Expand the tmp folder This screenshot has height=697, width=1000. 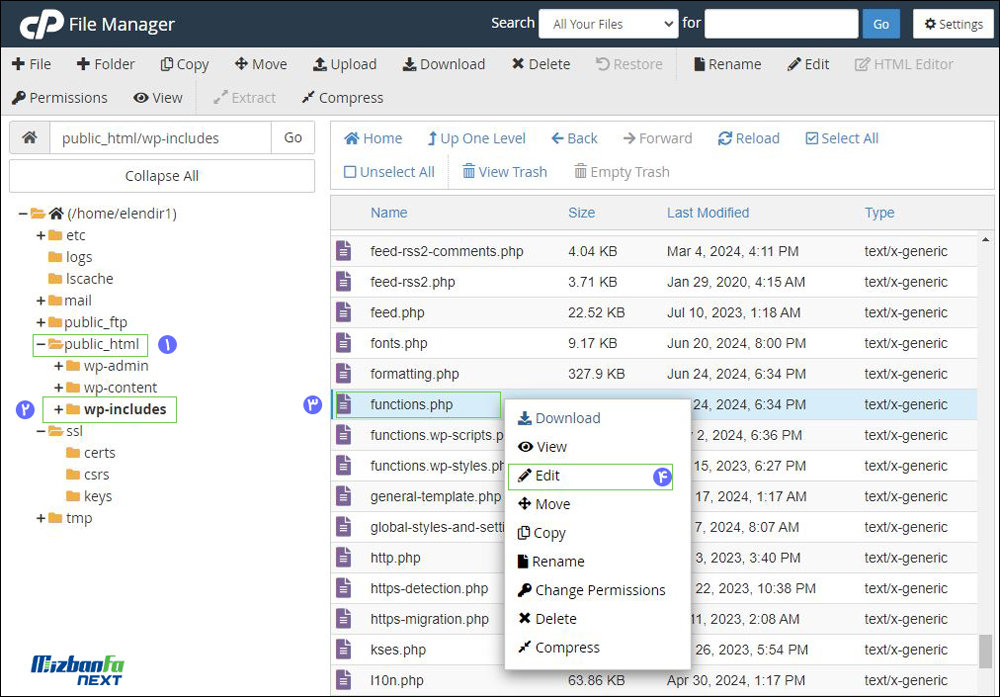tap(41, 518)
